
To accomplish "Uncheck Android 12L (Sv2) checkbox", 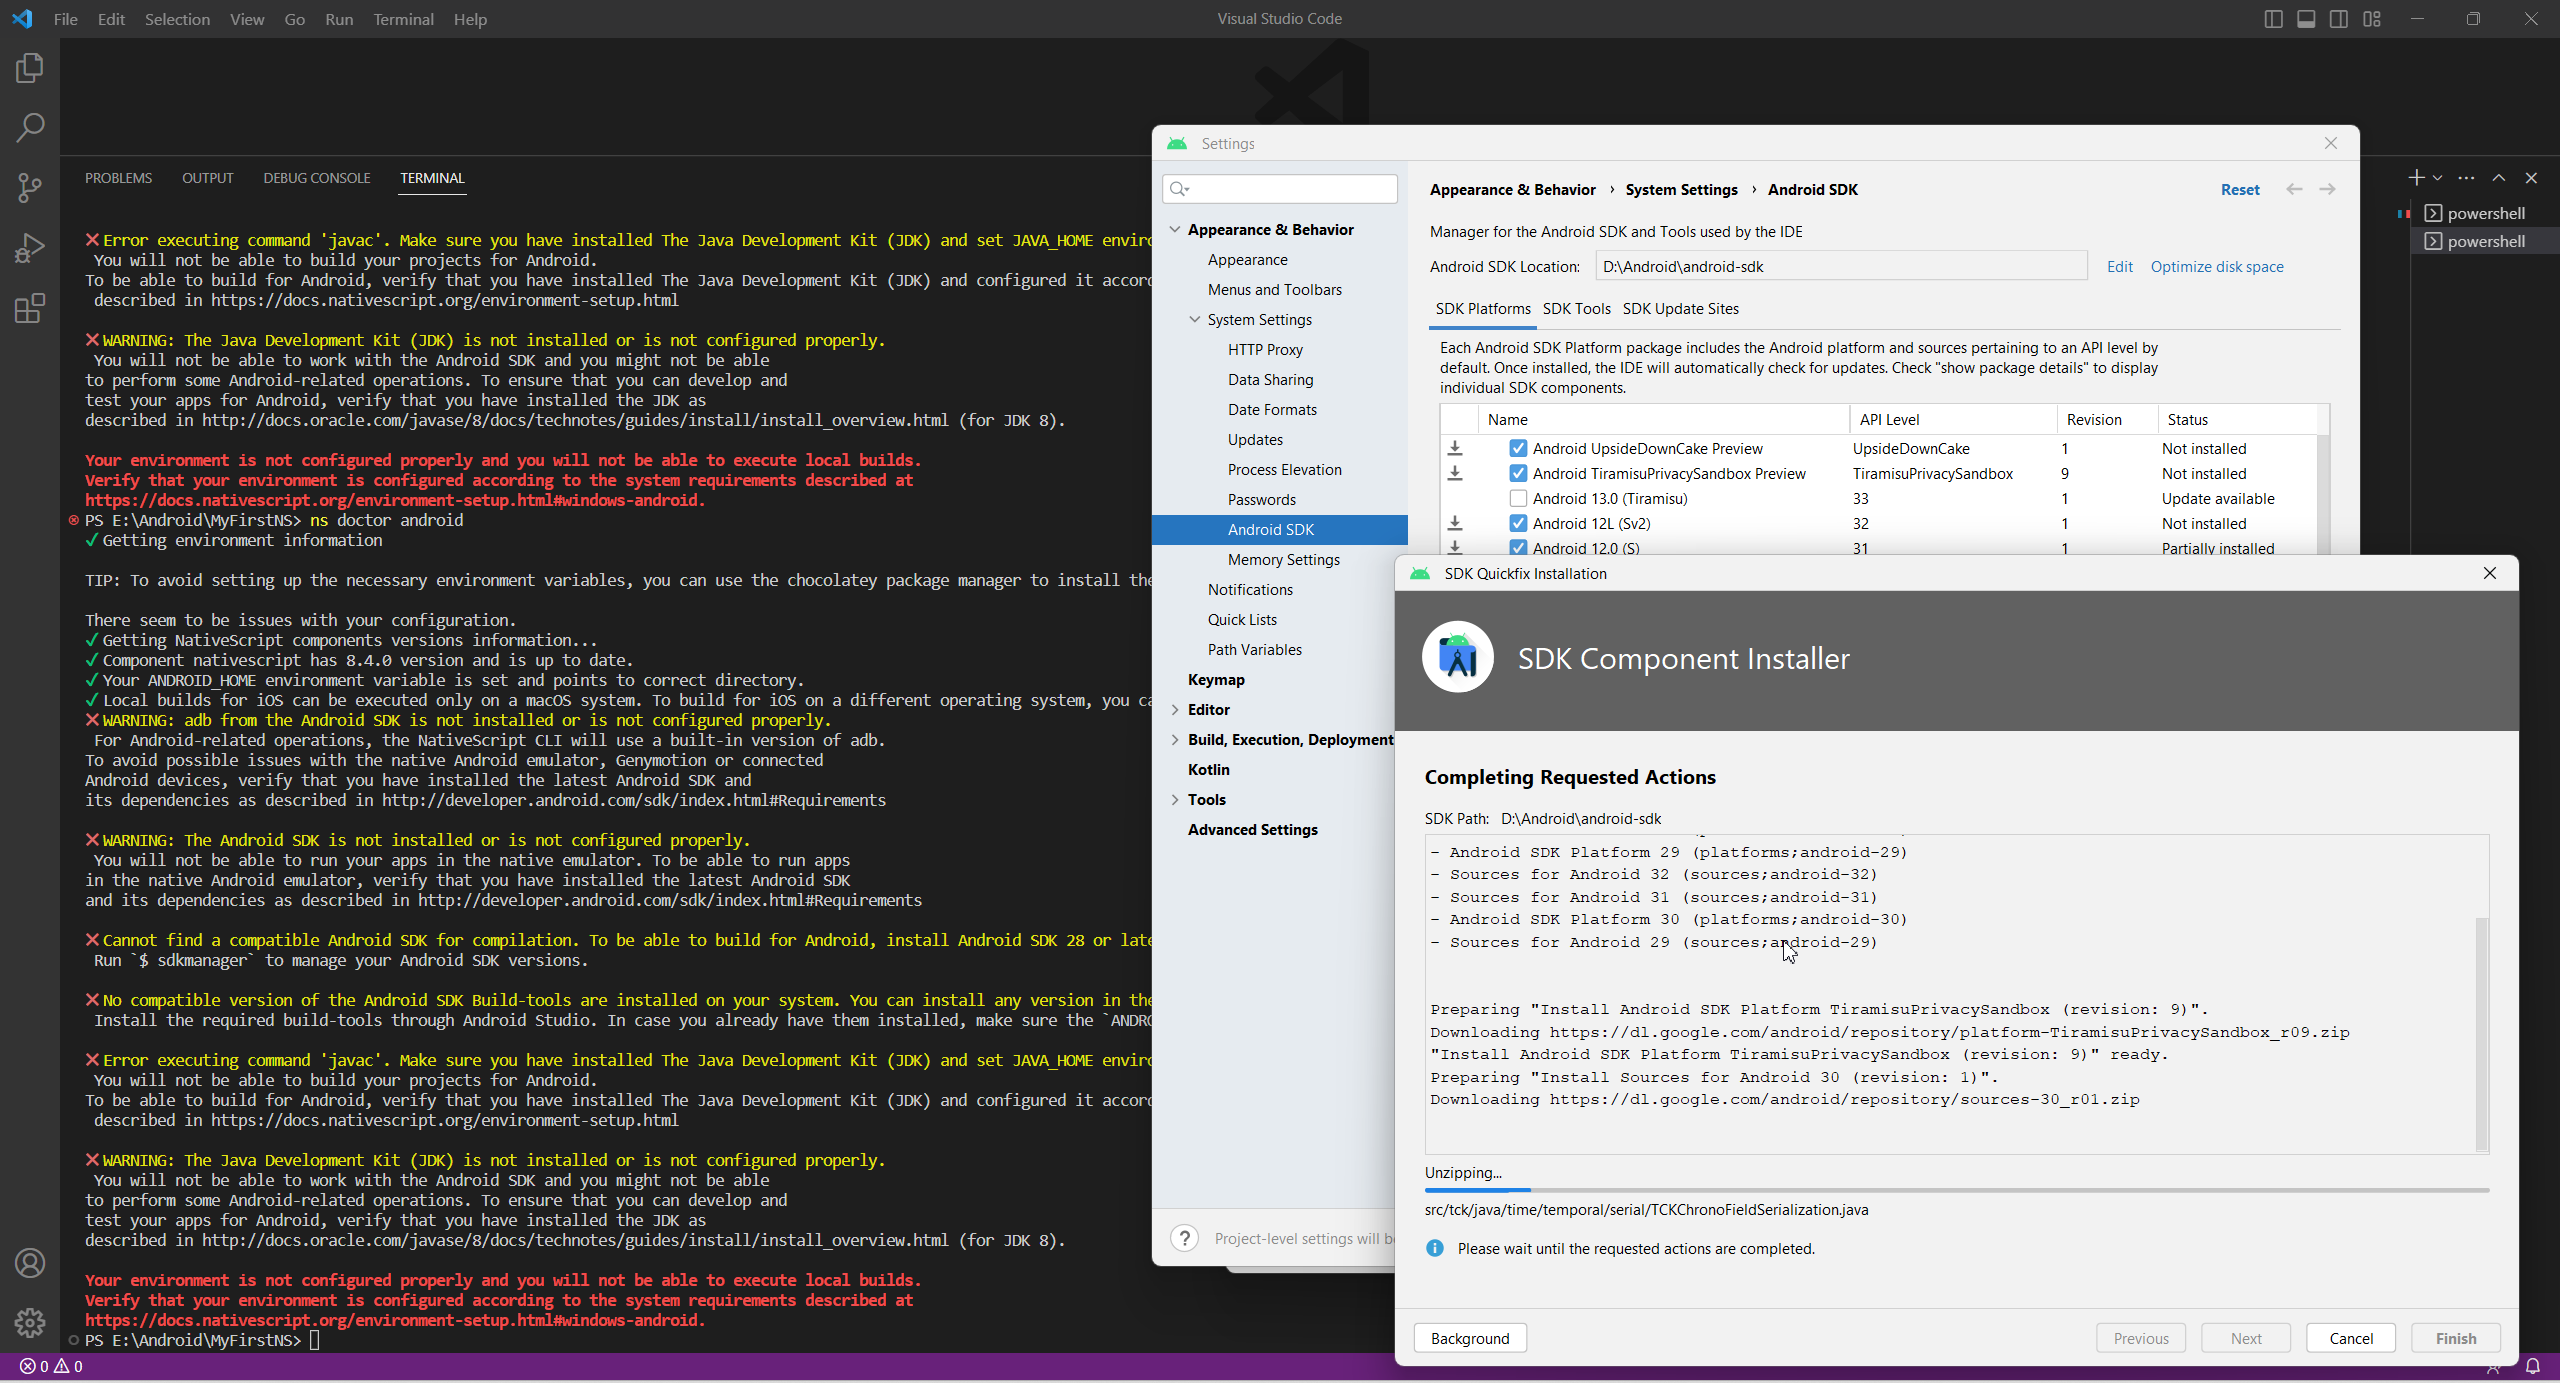I will tap(1518, 523).
